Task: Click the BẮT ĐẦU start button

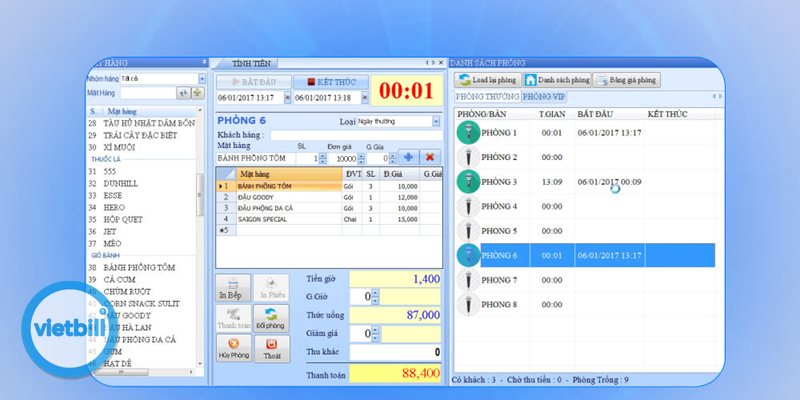Action: [x=254, y=82]
